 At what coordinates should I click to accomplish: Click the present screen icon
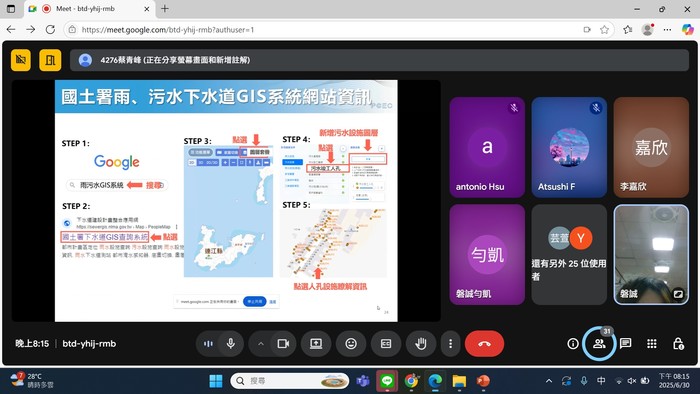pos(316,344)
